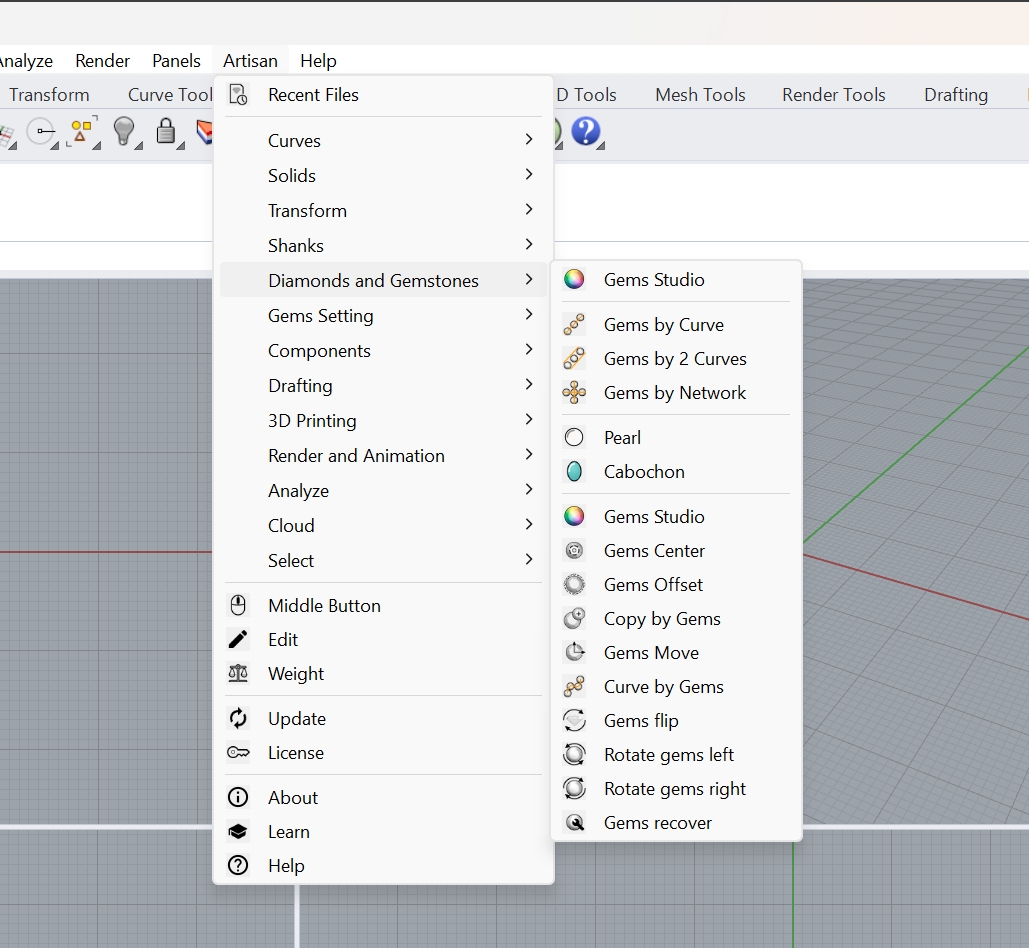Click the blue question mark help icon
Image resolution: width=1029 pixels, height=948 pixels.
[585, 131]
